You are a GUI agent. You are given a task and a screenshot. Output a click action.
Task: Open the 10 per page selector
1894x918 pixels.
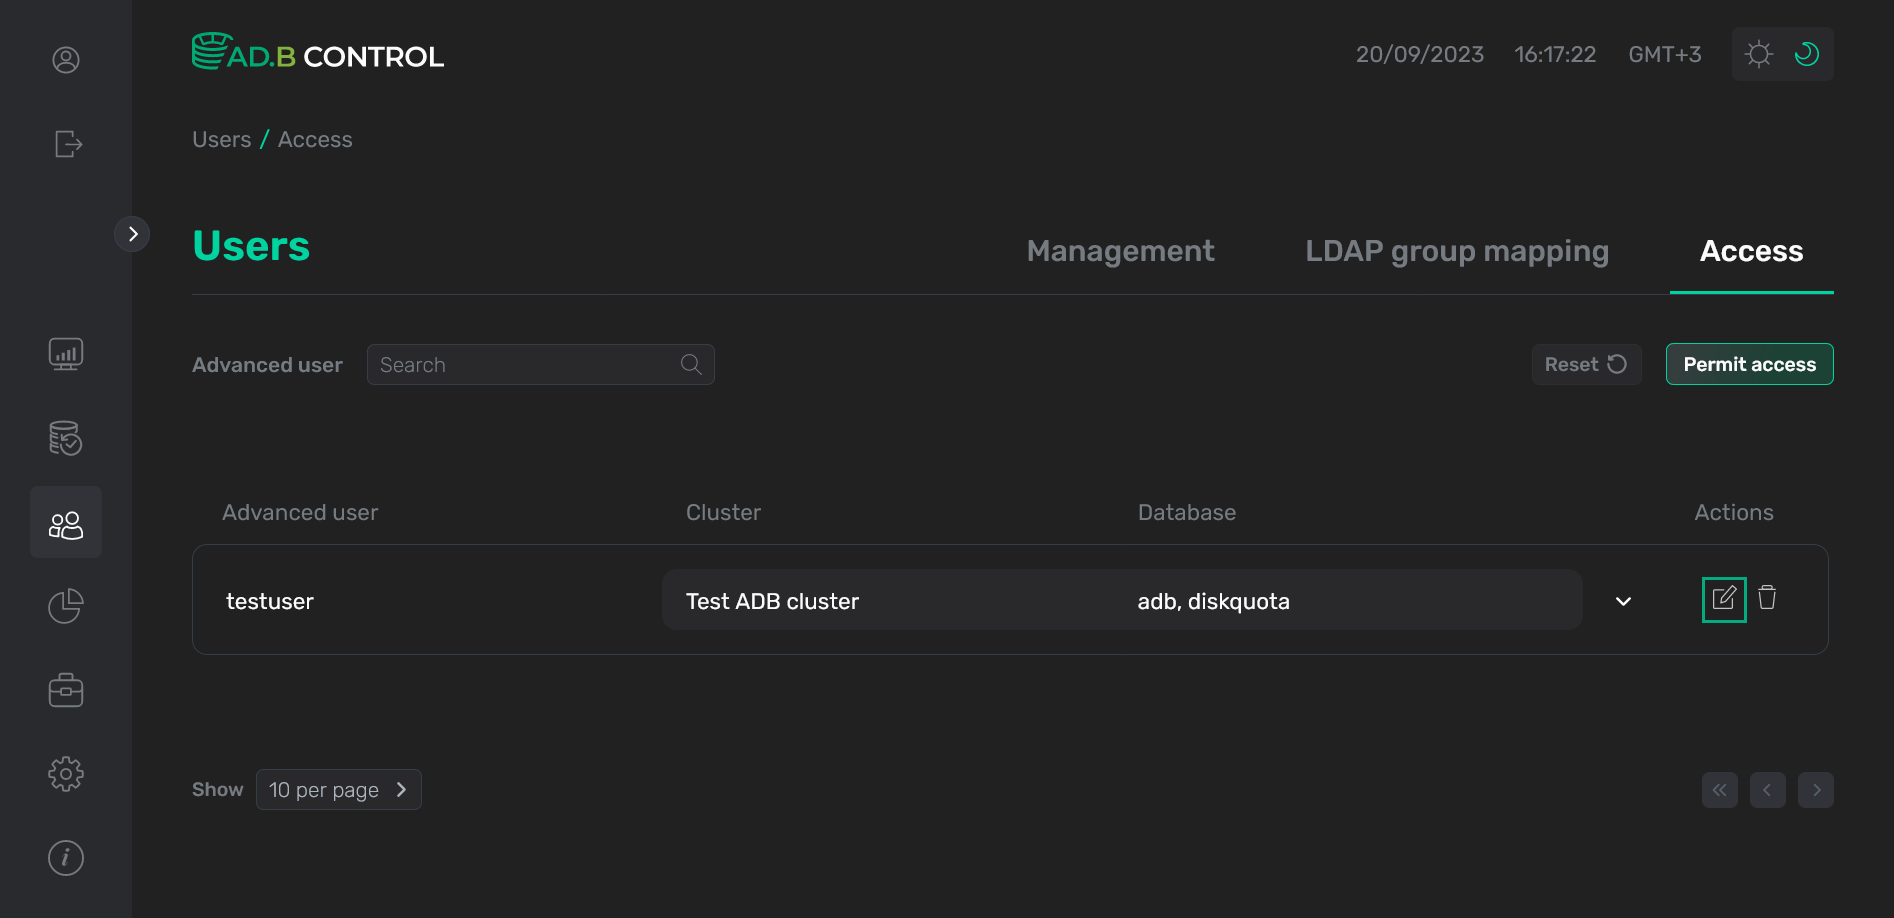point(338,789)
